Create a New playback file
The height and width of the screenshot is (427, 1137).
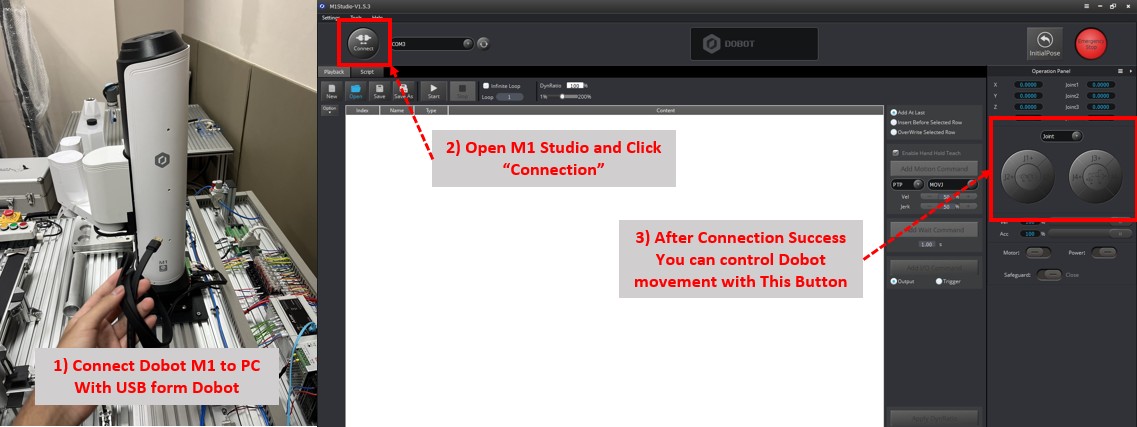[331, 91]
